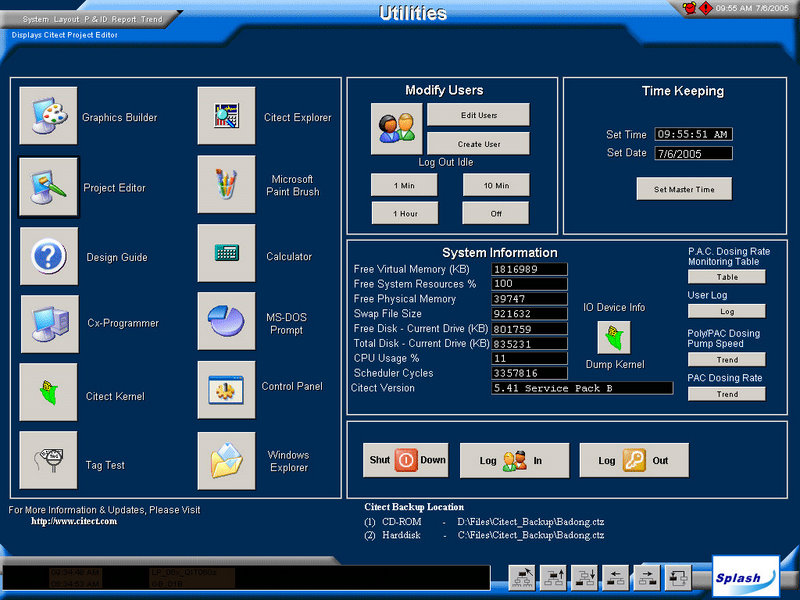Set idle logout to 10 Min

click(495, 185)
